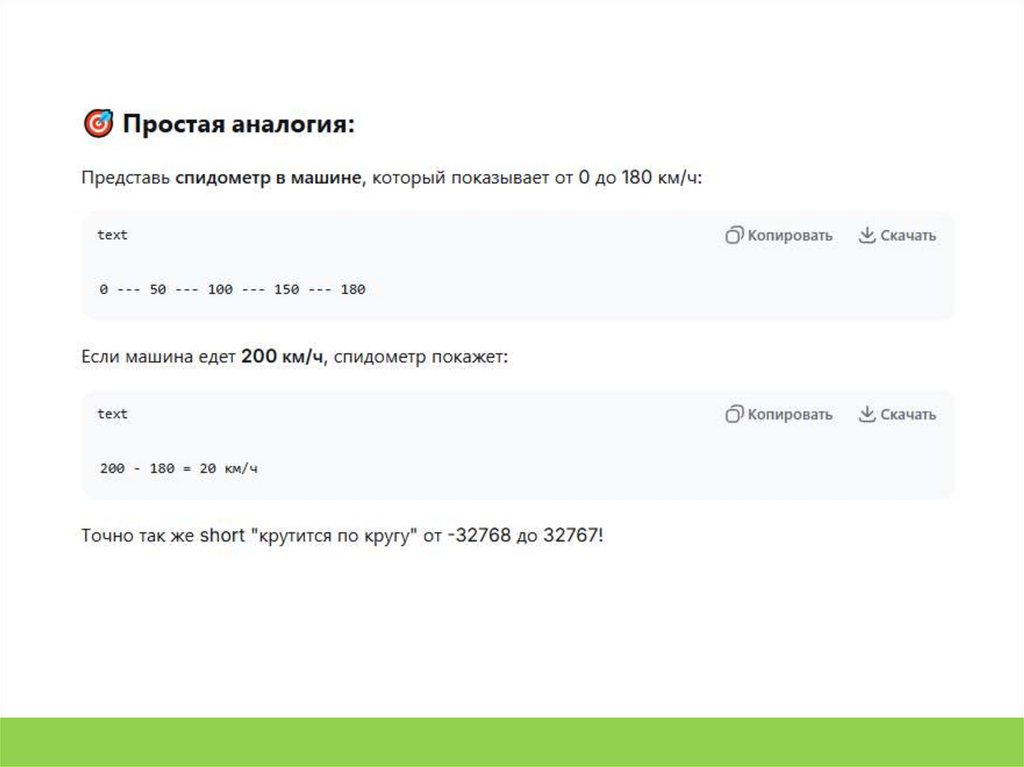The image size is (1024, 767).
Task: Click the code line "200 - 180 = 20 км/ч"
Action: click(x=179, y=468)
